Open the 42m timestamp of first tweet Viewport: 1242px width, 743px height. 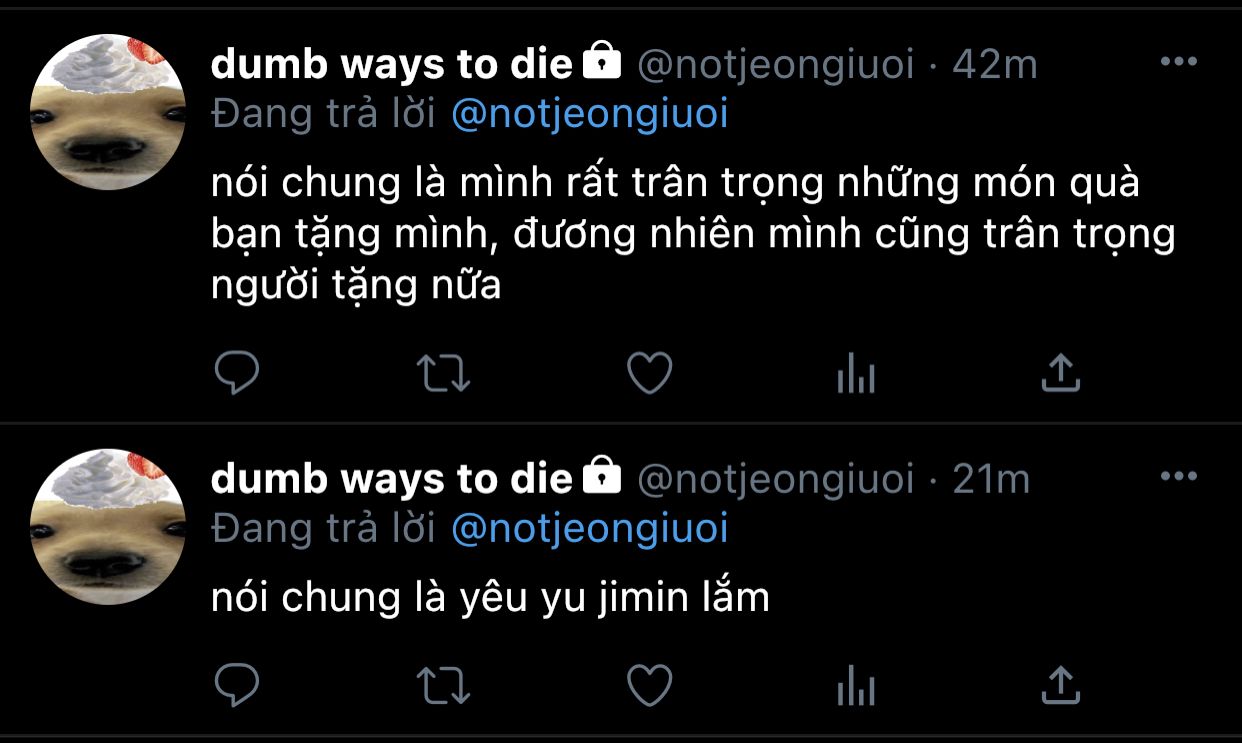(995, 65)
